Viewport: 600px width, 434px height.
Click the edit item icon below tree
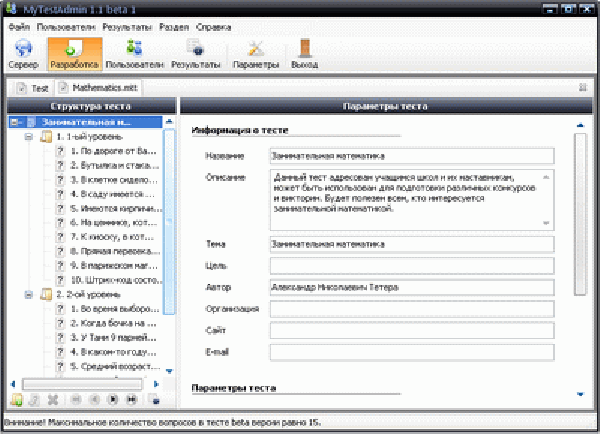pos(34,400)
